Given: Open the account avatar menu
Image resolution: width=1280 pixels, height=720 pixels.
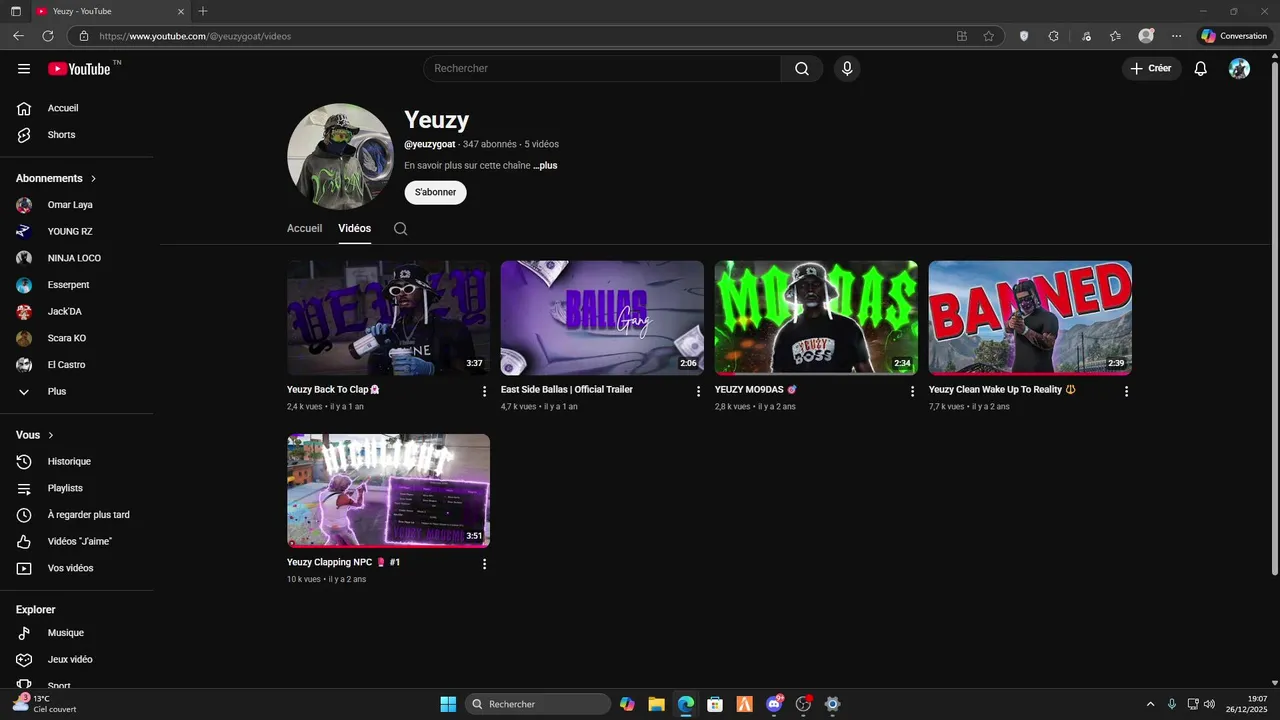Looking at the screenshot, I should [1239, 68].
